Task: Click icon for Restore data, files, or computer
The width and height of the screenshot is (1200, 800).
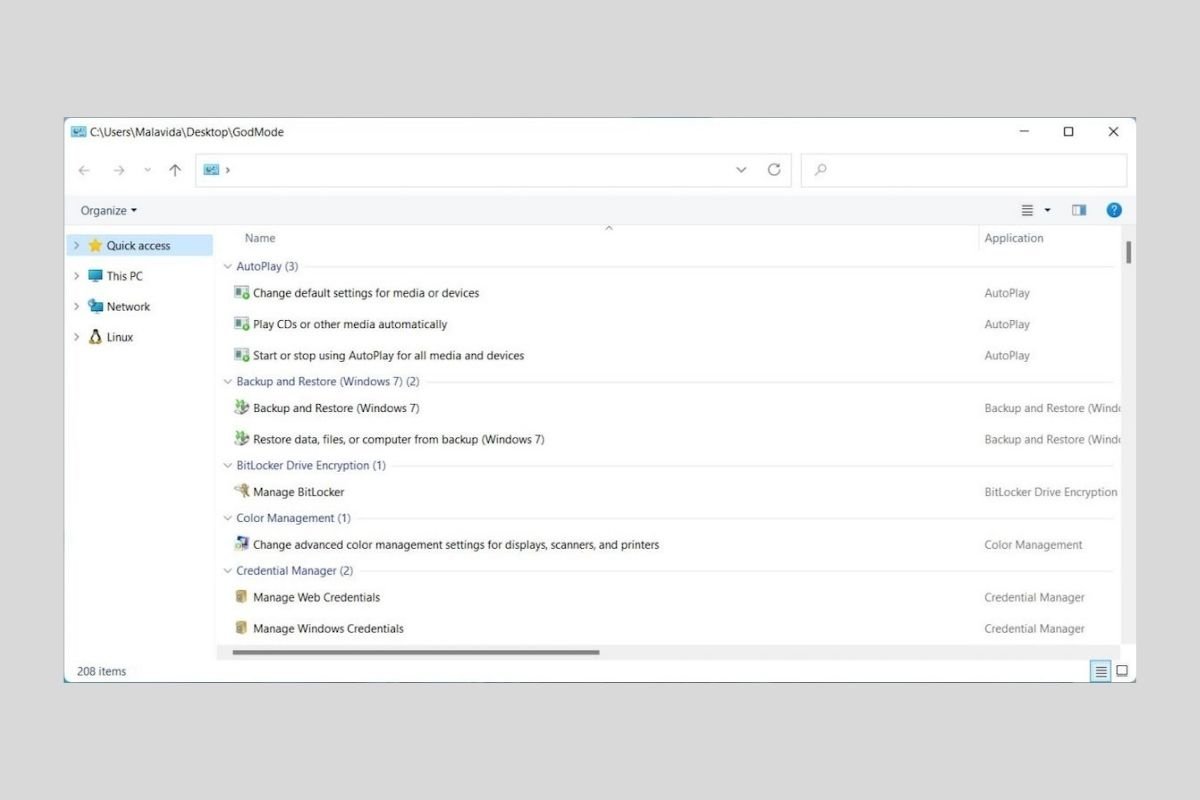Action: [x=241, y=439]
